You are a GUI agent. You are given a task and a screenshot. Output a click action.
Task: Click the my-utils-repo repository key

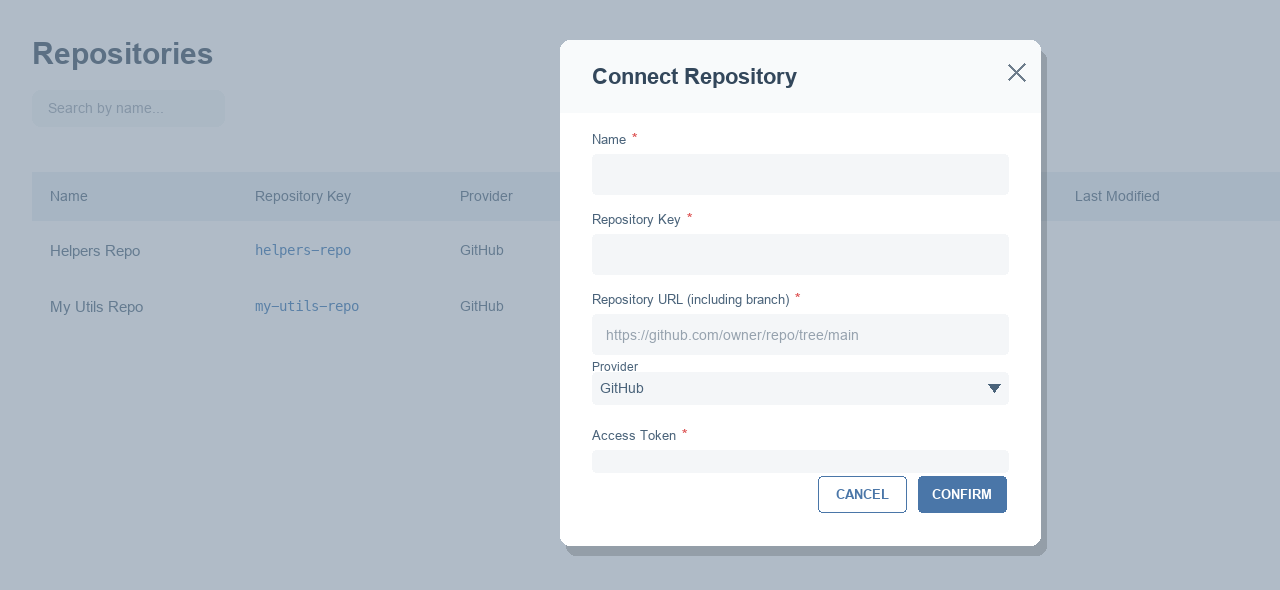coord(307,306)
